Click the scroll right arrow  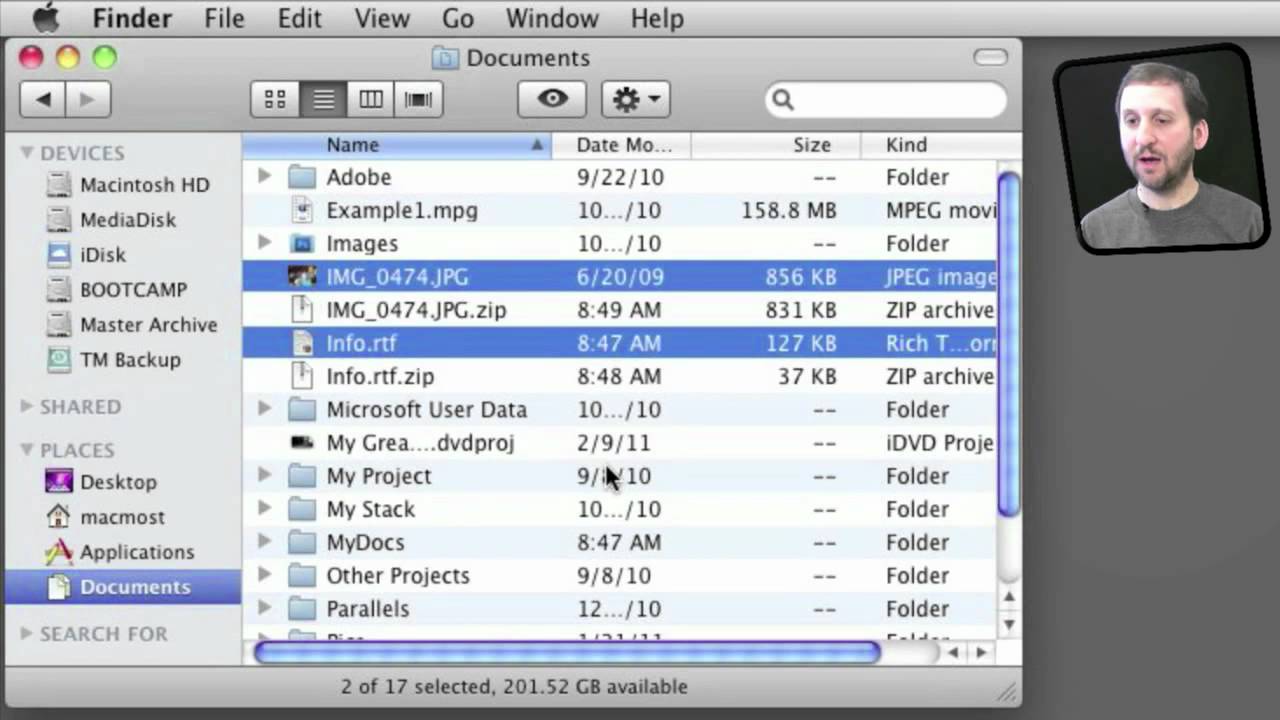click(x=981, y=653)
